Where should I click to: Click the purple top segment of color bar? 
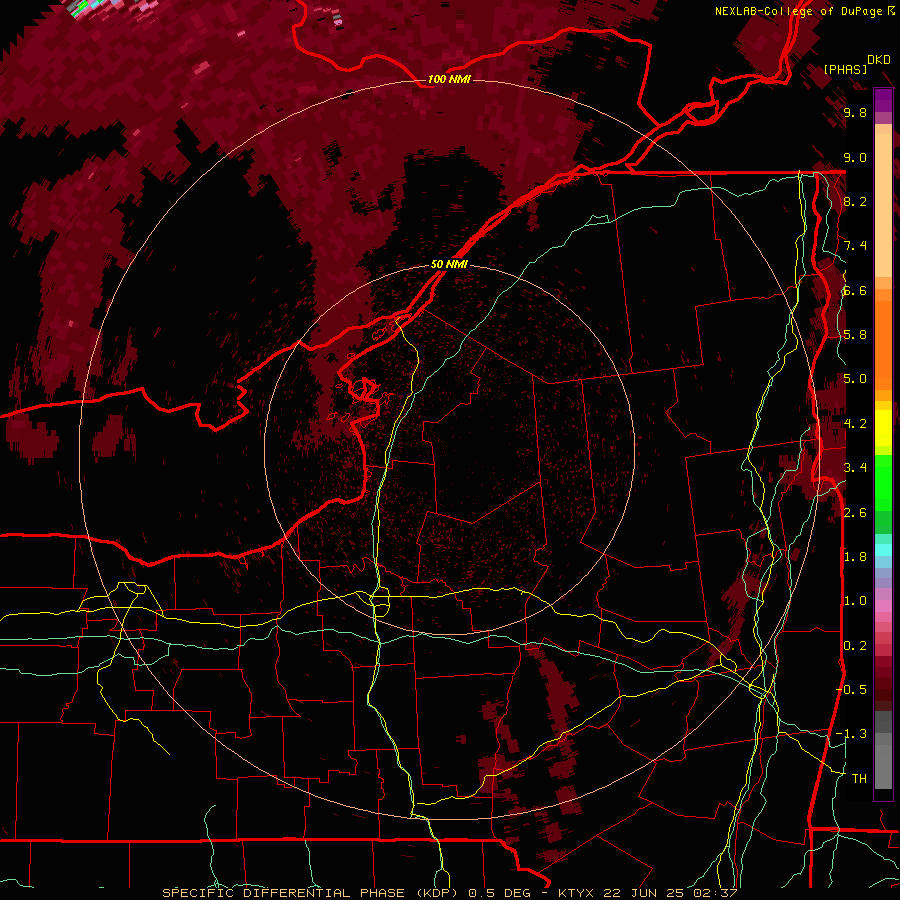[x=883, y=100]
